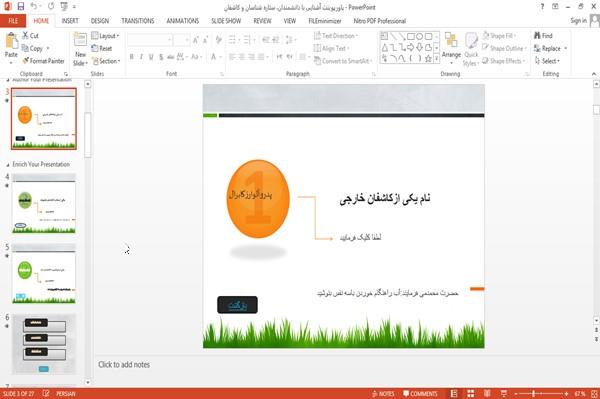Toggle Italic formatting
Viewport: 600px width, 399px height.
(x=141, y=57)
